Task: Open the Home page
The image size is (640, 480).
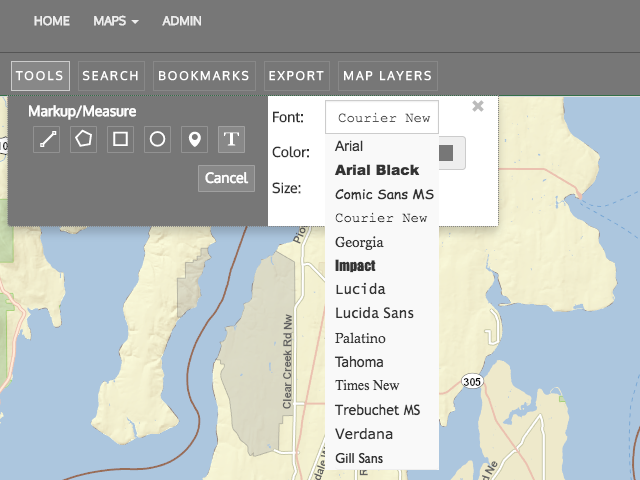Action: pyautogui.click(x=52, y=21)
